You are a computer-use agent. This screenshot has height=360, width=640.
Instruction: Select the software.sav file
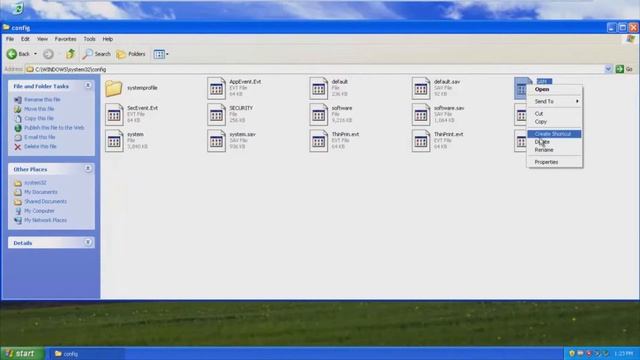(438, 114)
